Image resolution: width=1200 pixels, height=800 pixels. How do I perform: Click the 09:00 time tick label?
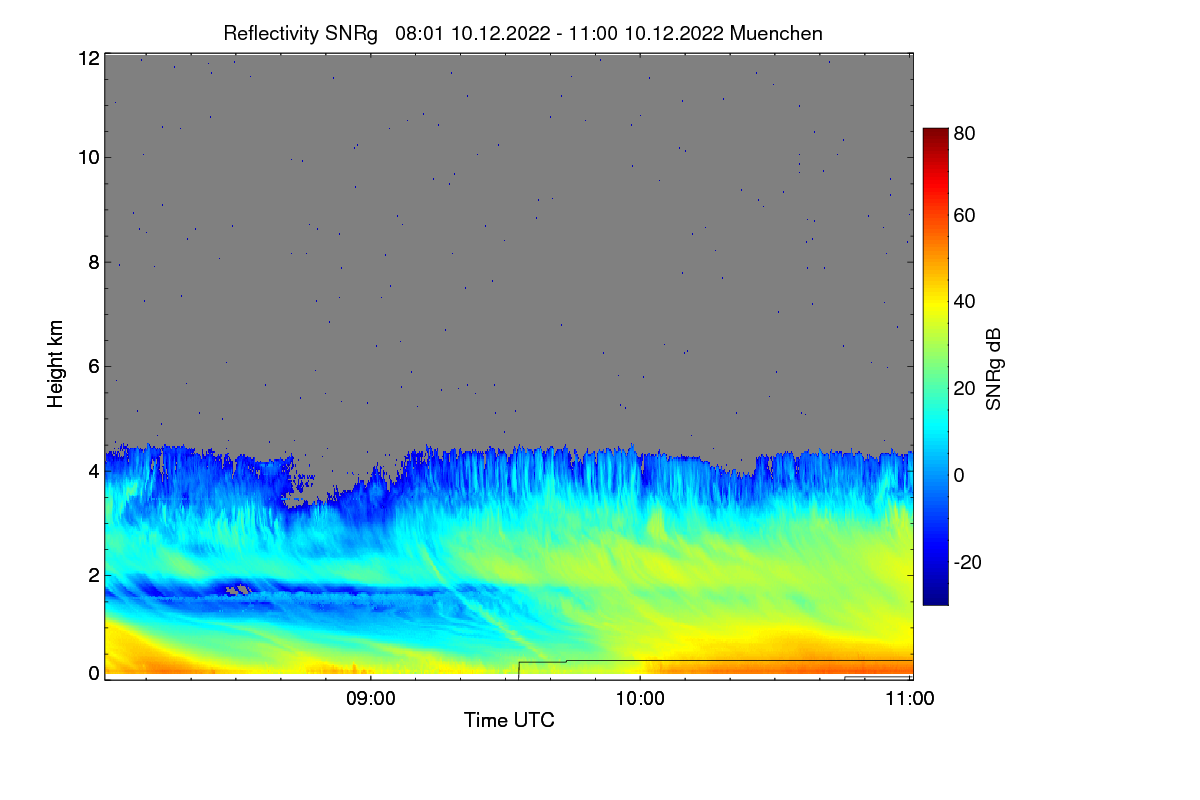pyautogui.click(x=371, y=699)
